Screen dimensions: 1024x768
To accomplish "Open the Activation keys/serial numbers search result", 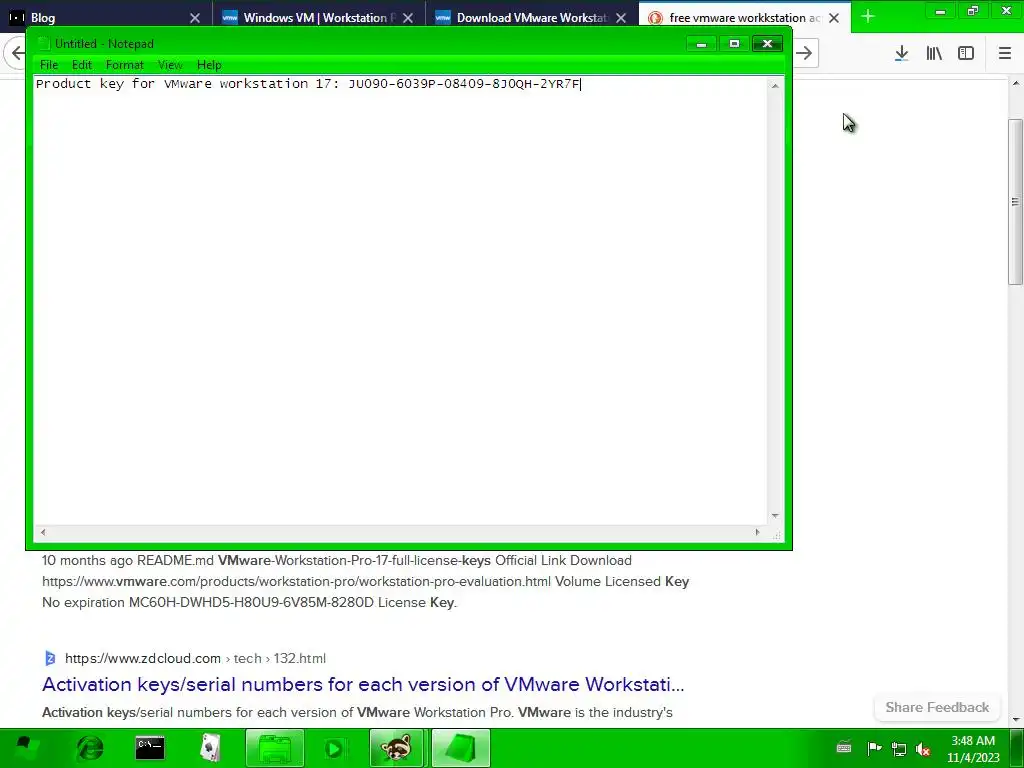I will point(363,684).
